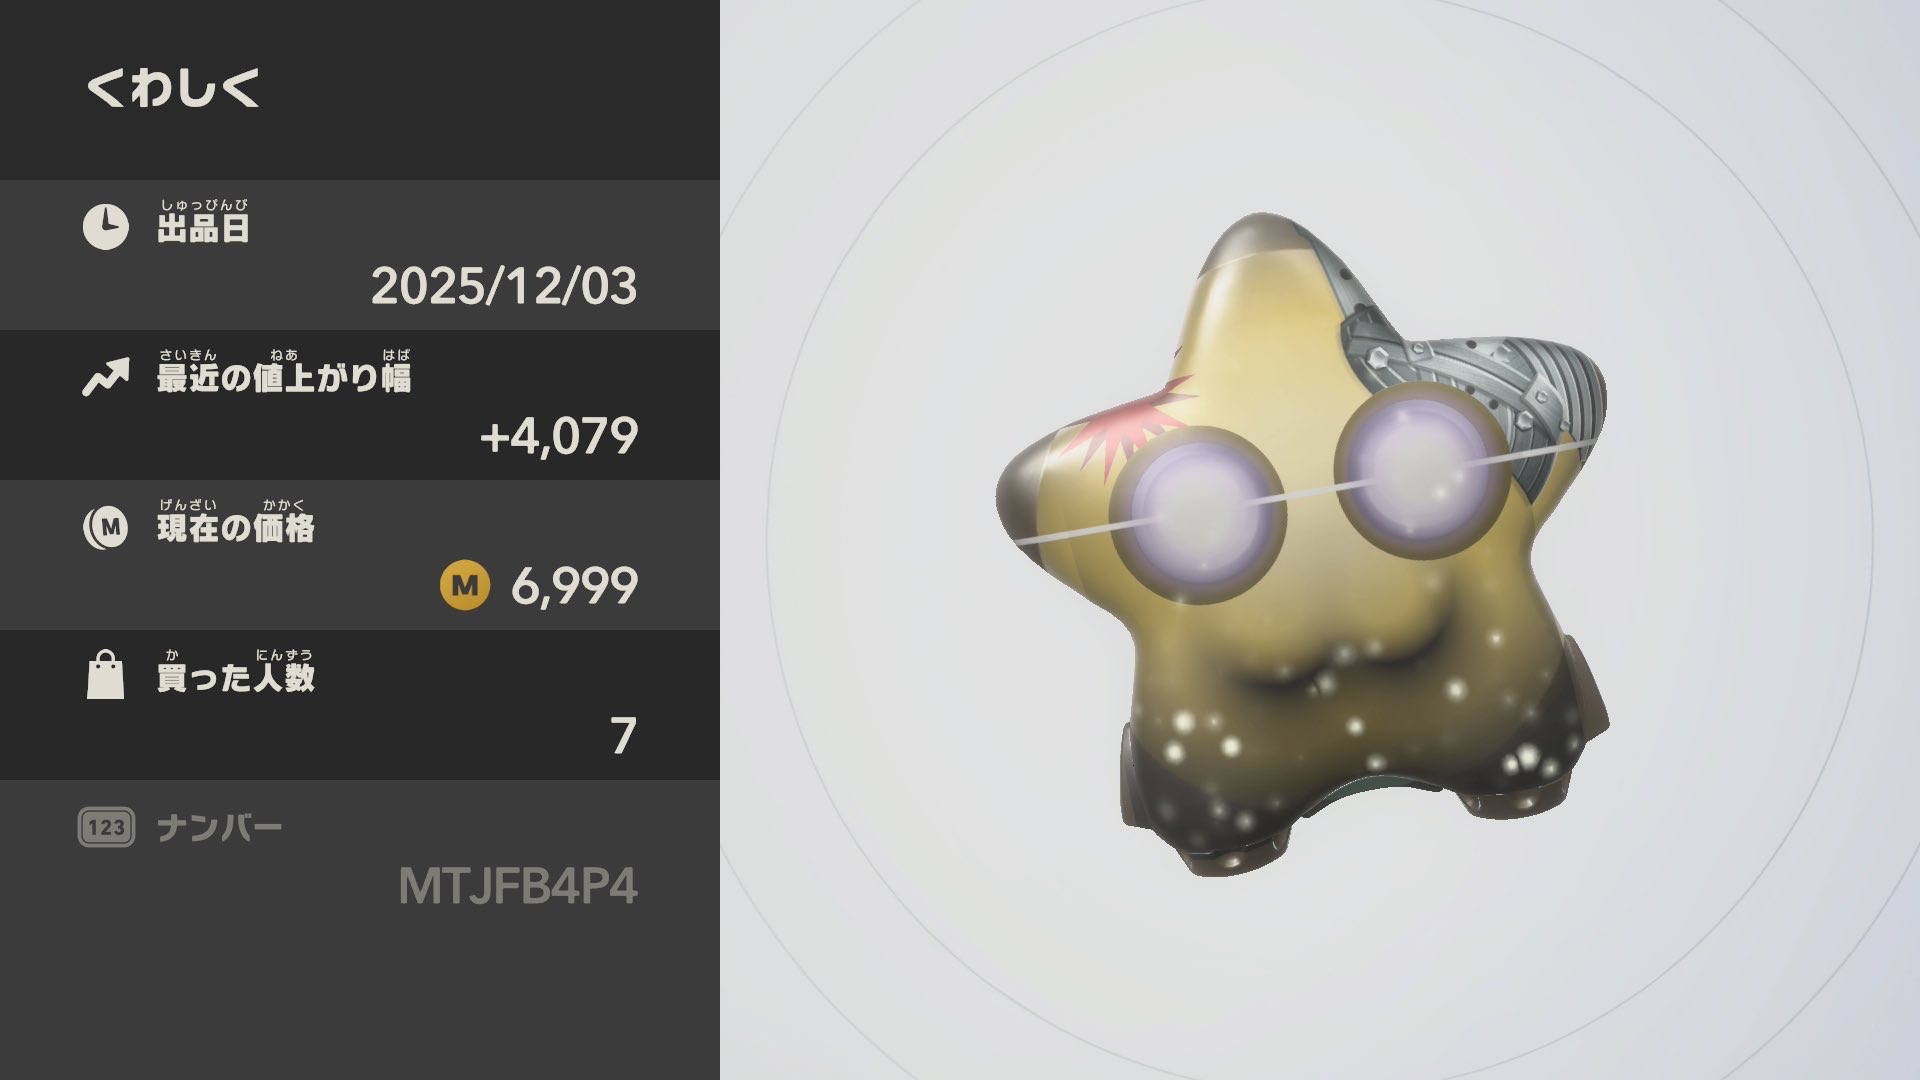Viewport: 1920px width, 1080px height.
Task: Select the 買った人数 row label
Action: point(235,672)
